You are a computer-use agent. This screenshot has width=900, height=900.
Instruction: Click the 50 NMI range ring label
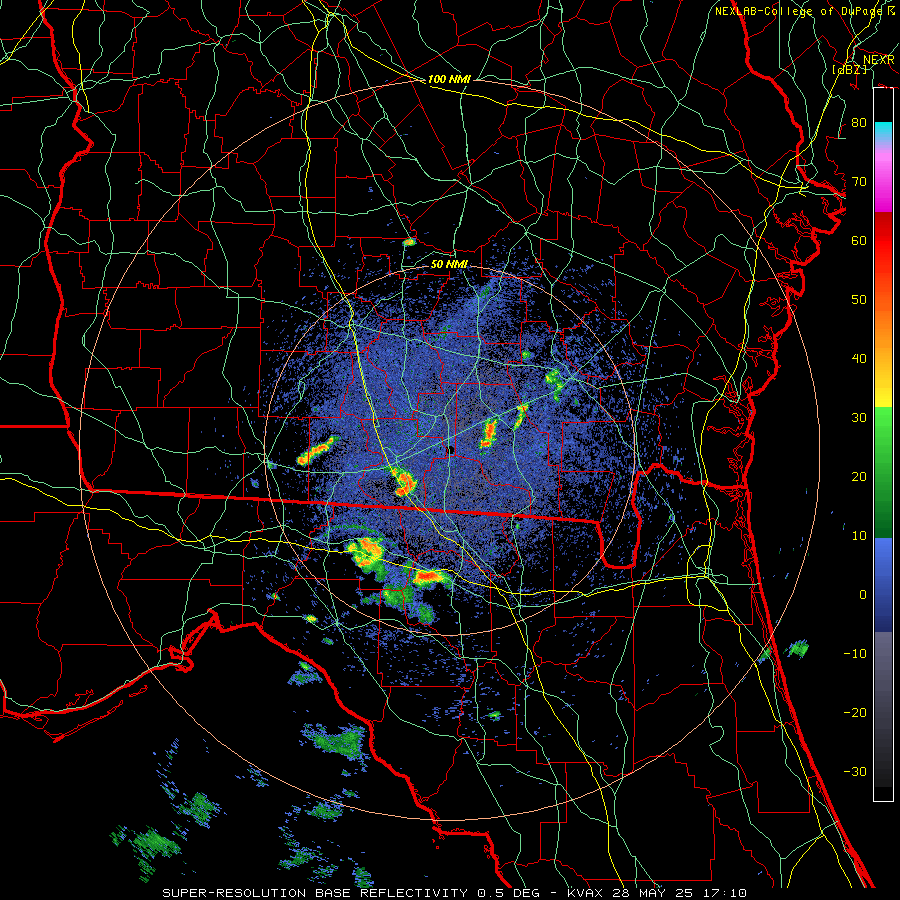(449, 264)
